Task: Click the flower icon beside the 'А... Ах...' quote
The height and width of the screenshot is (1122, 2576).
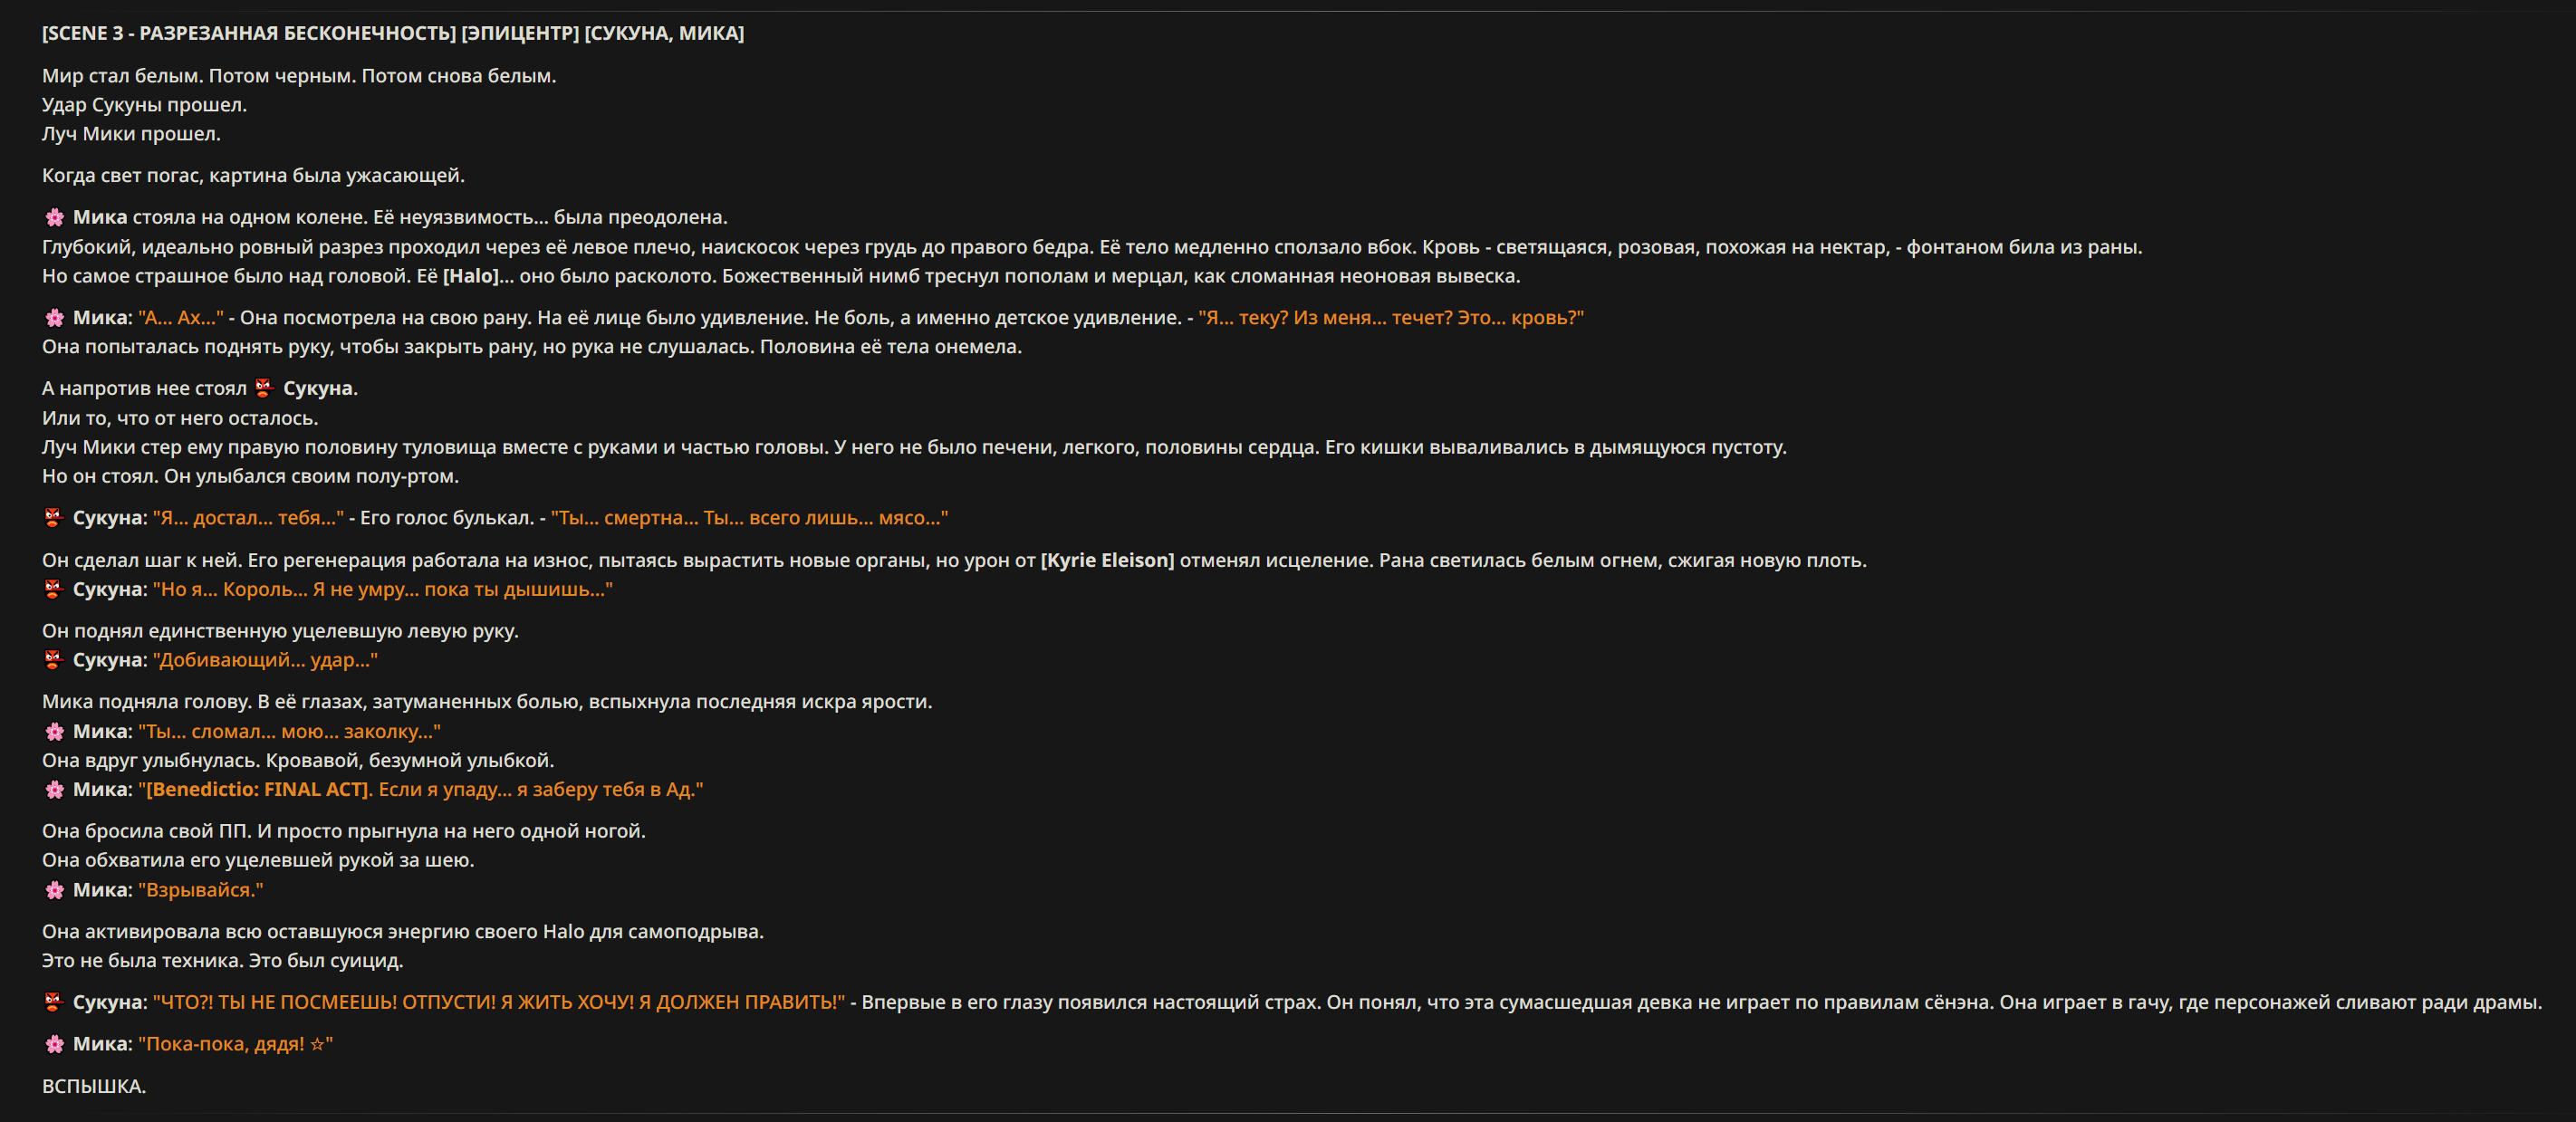Action: click(x=54, y=317)
